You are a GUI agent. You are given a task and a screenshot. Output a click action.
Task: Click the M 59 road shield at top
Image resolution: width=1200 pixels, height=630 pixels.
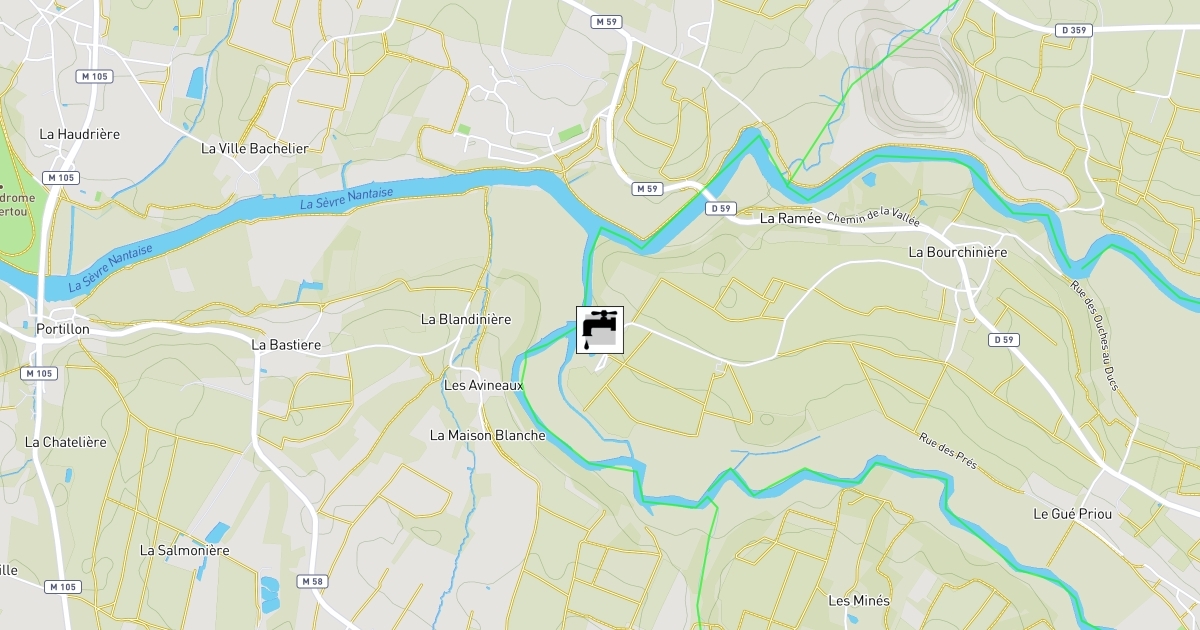[x=604, y=21]
